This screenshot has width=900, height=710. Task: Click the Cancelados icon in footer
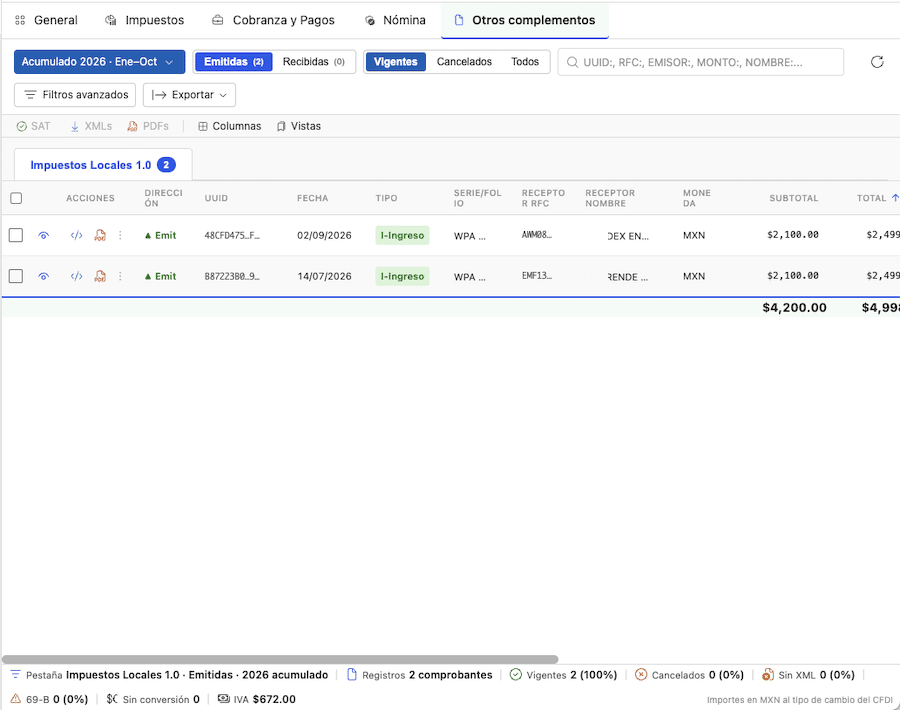(641, 674)
